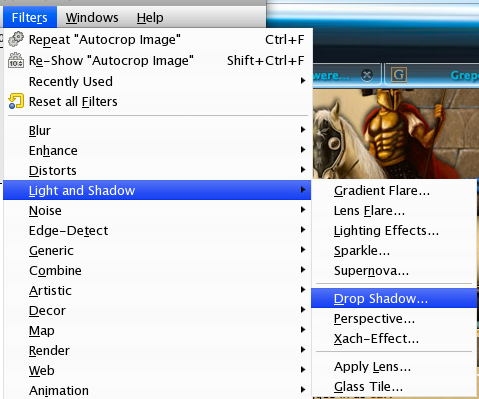
Task: Click the gear icon beside Repeat Autocrop Image
Action: 16,39
